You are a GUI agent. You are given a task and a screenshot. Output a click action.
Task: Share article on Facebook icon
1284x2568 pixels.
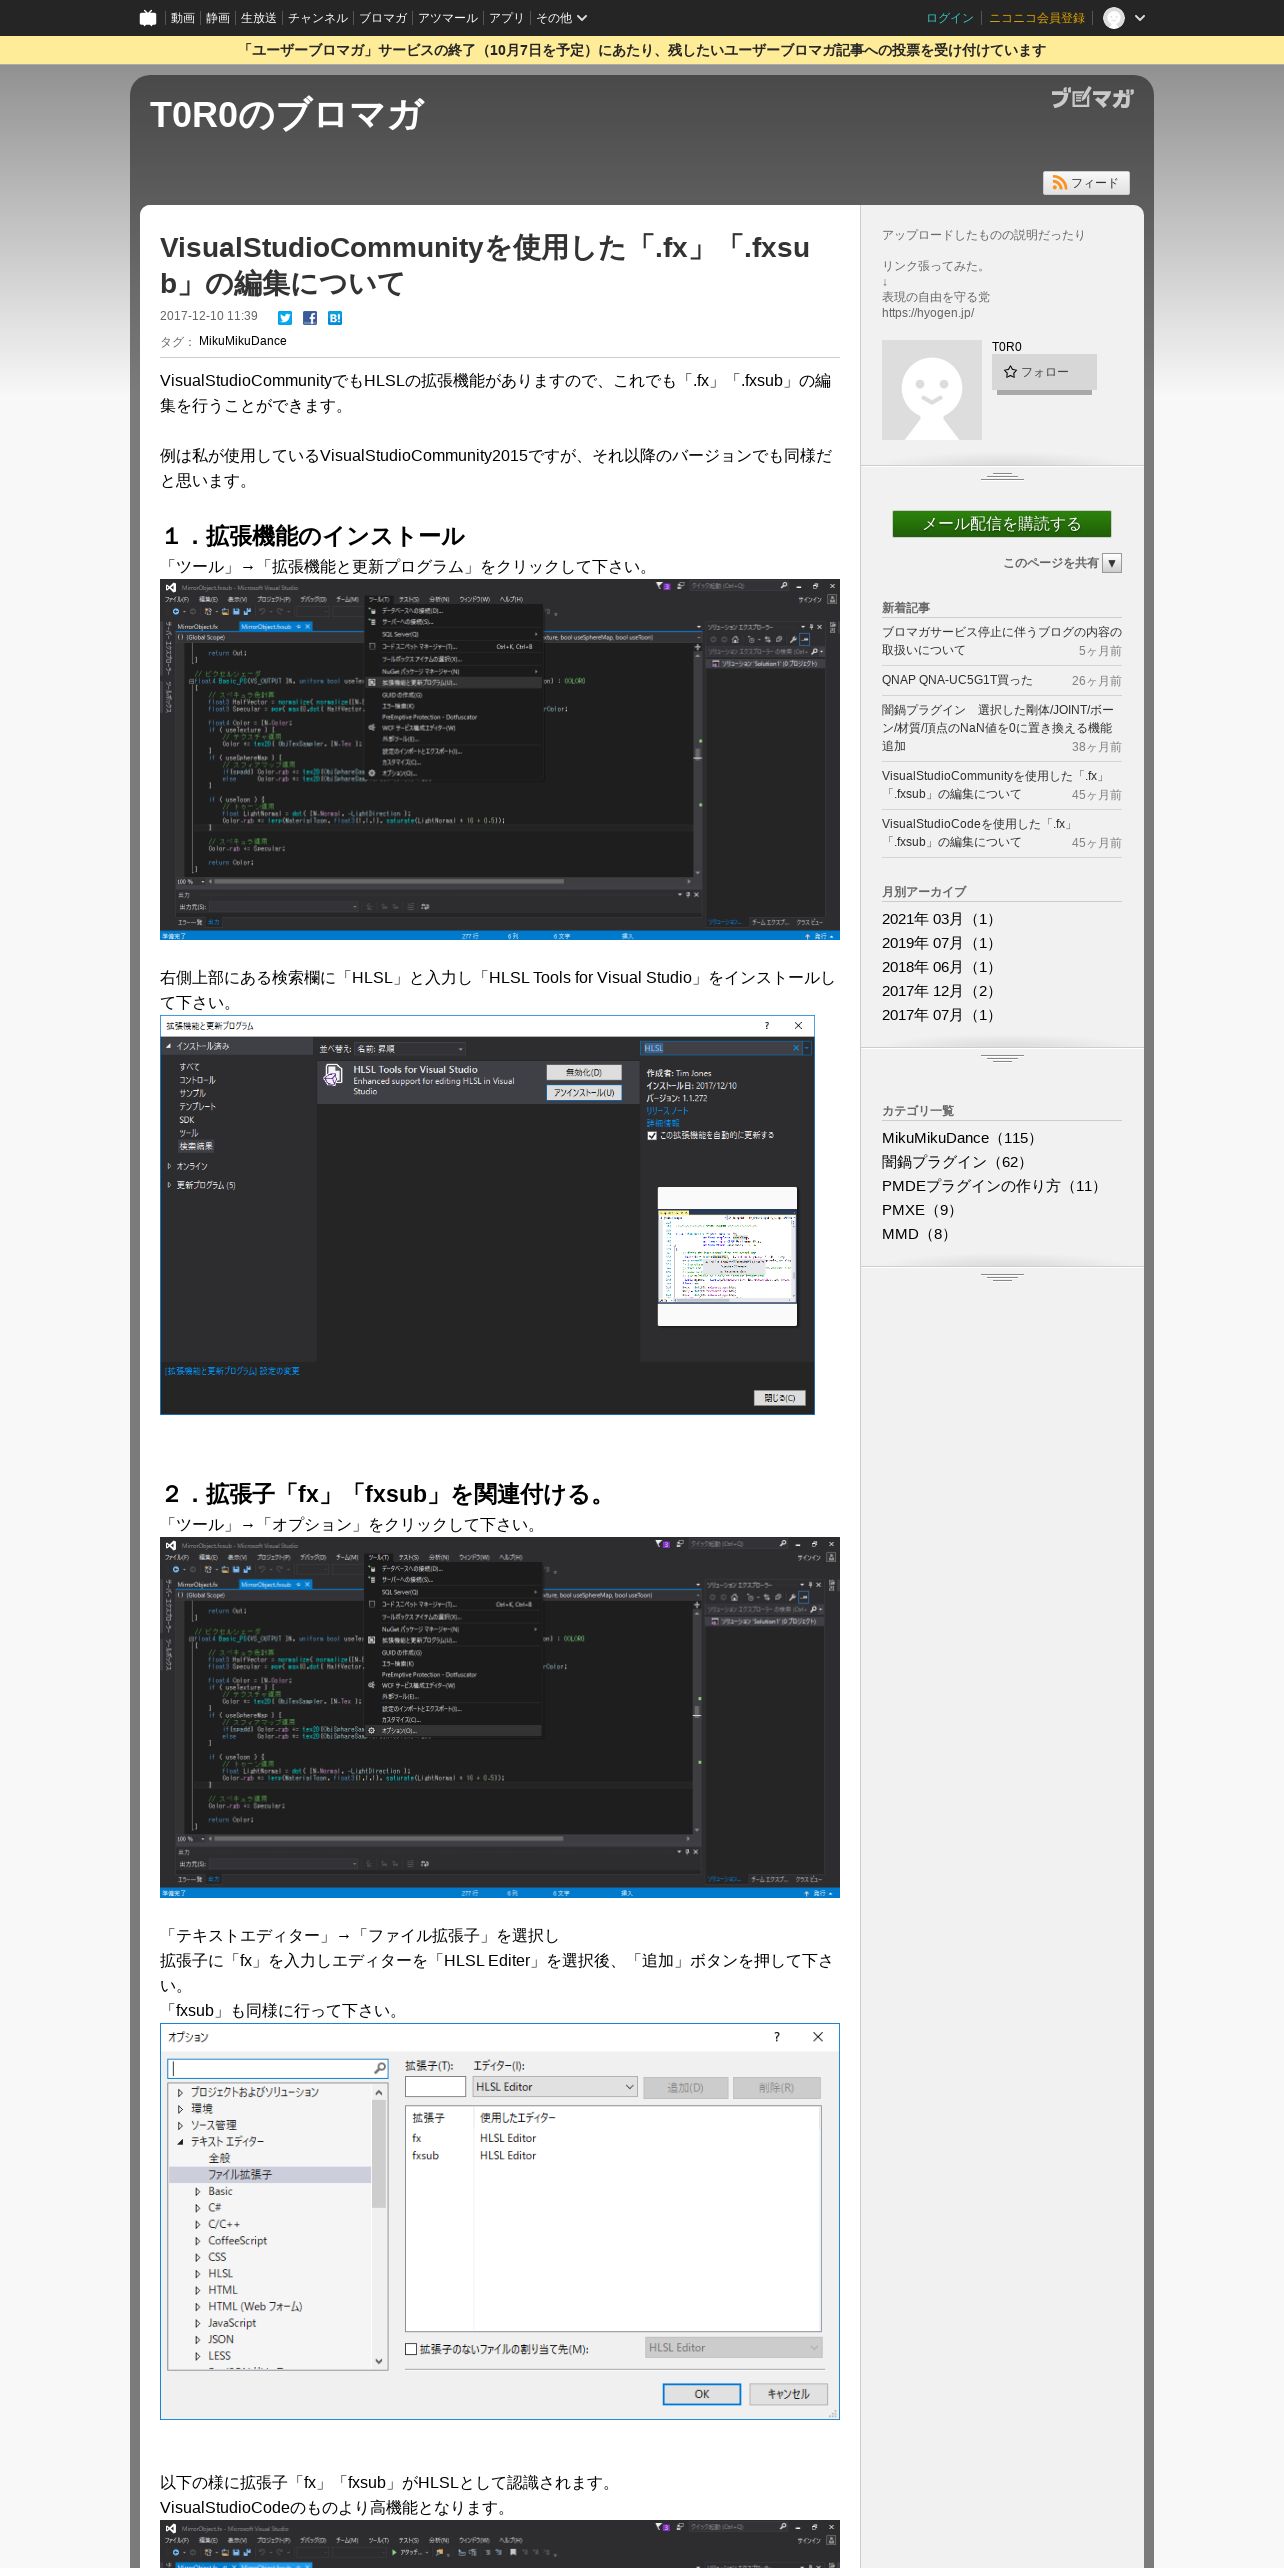(310, 318)
